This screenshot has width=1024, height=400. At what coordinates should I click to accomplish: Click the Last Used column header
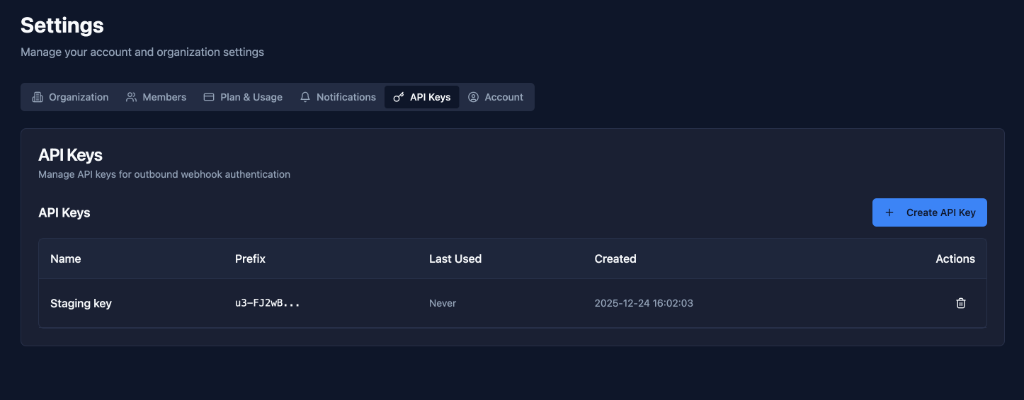pyautogui.click(x=455, y=259)
